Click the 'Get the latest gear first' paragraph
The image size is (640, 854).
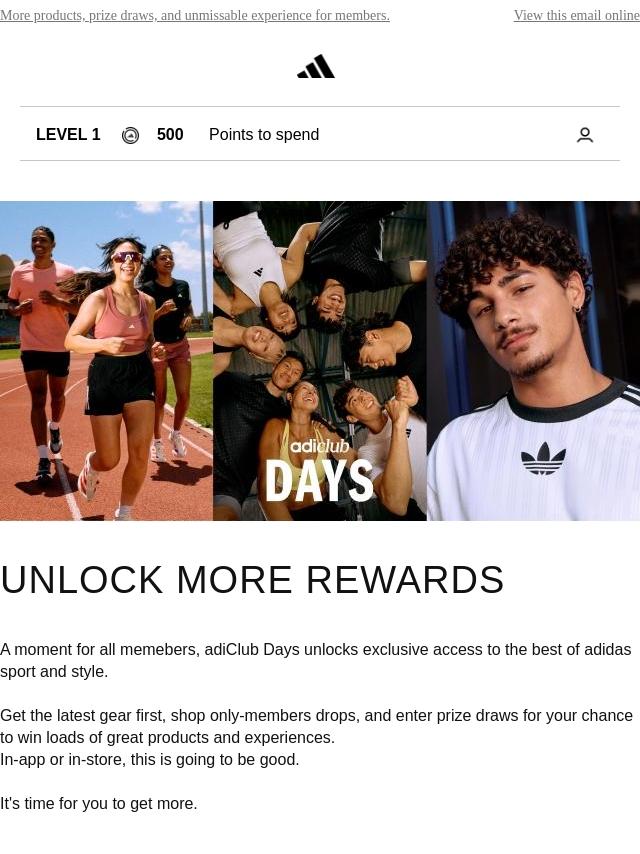click(x=316, y=726)
